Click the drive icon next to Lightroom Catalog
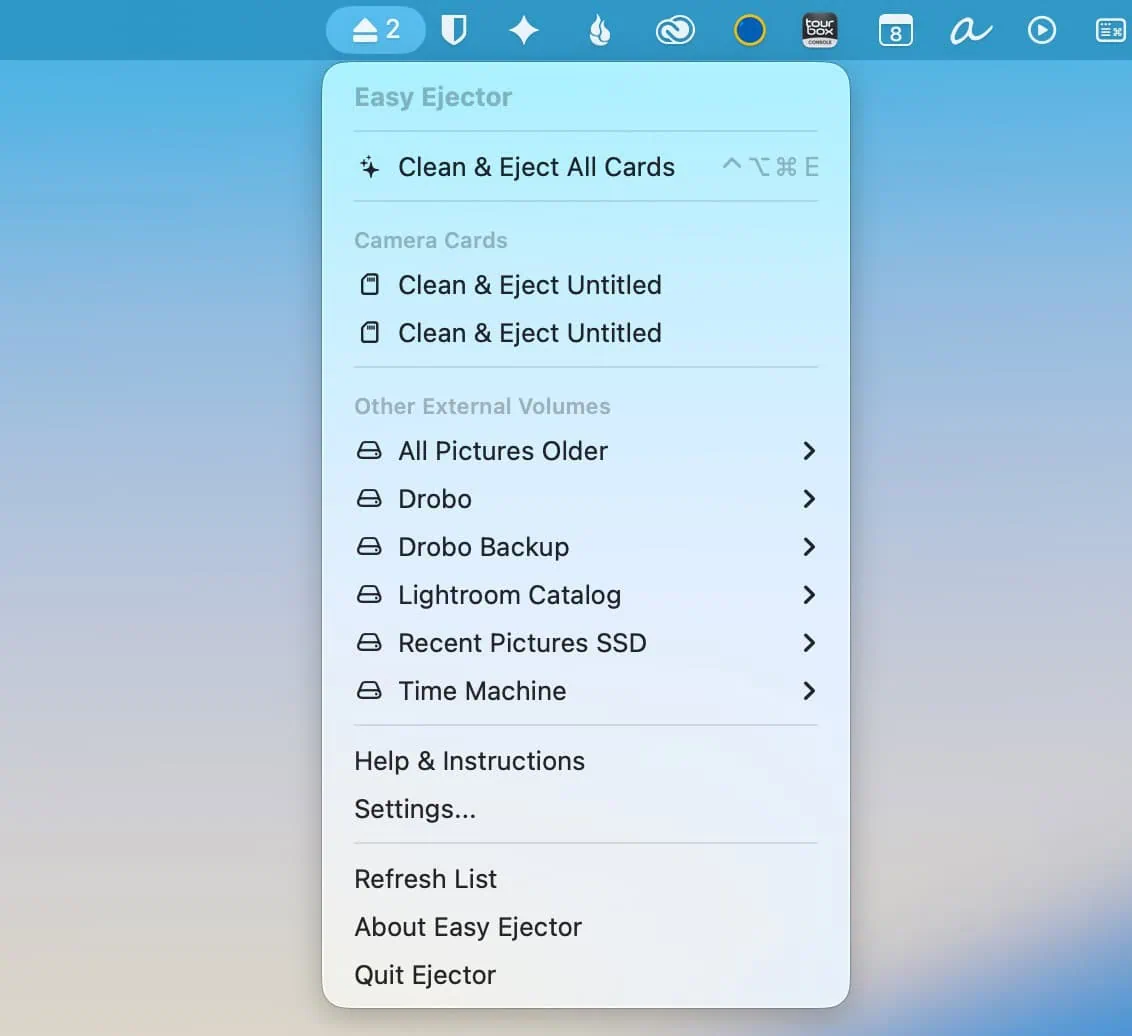Viewport: 1132px width, 1036px height. pyautogui.click(x=369, y=595)
